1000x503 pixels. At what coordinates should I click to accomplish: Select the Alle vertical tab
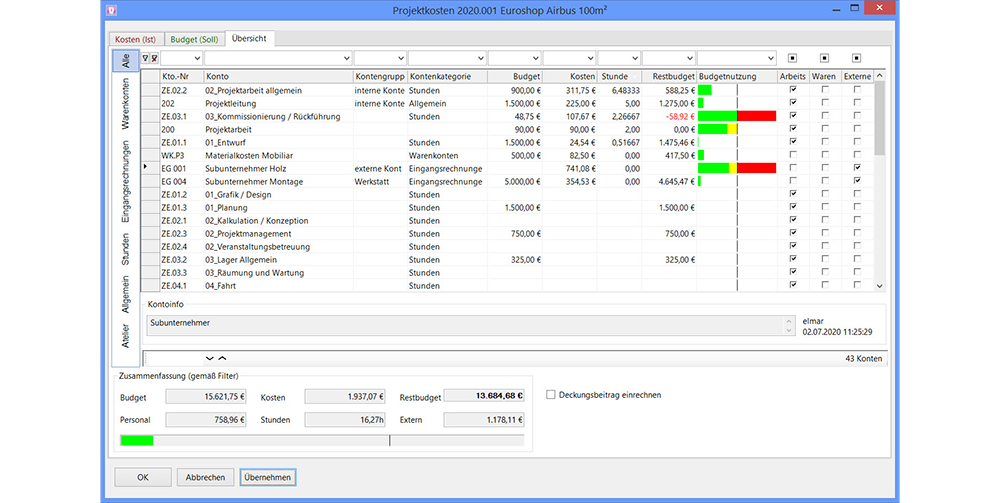(126, 61)
